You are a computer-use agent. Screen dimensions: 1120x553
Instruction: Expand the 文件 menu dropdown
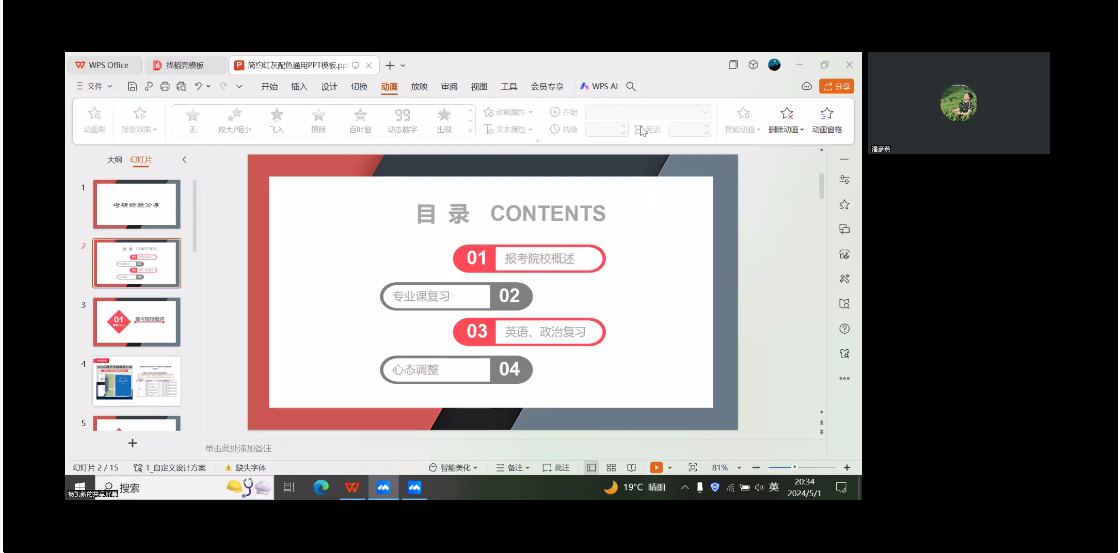pyautogui.click(x=95, y=87)
